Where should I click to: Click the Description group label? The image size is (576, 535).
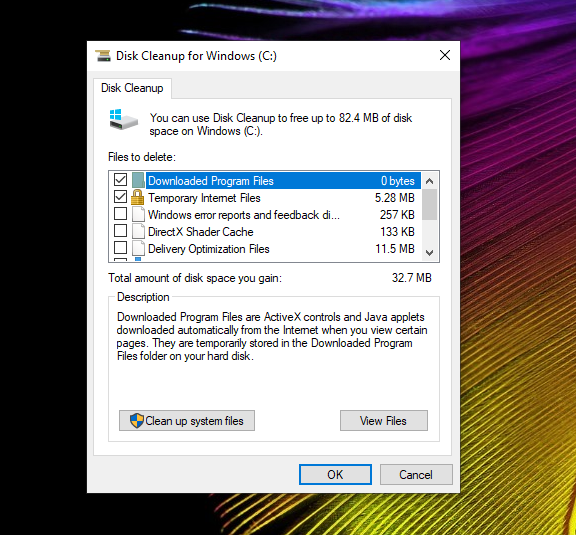tap(143, 297)
